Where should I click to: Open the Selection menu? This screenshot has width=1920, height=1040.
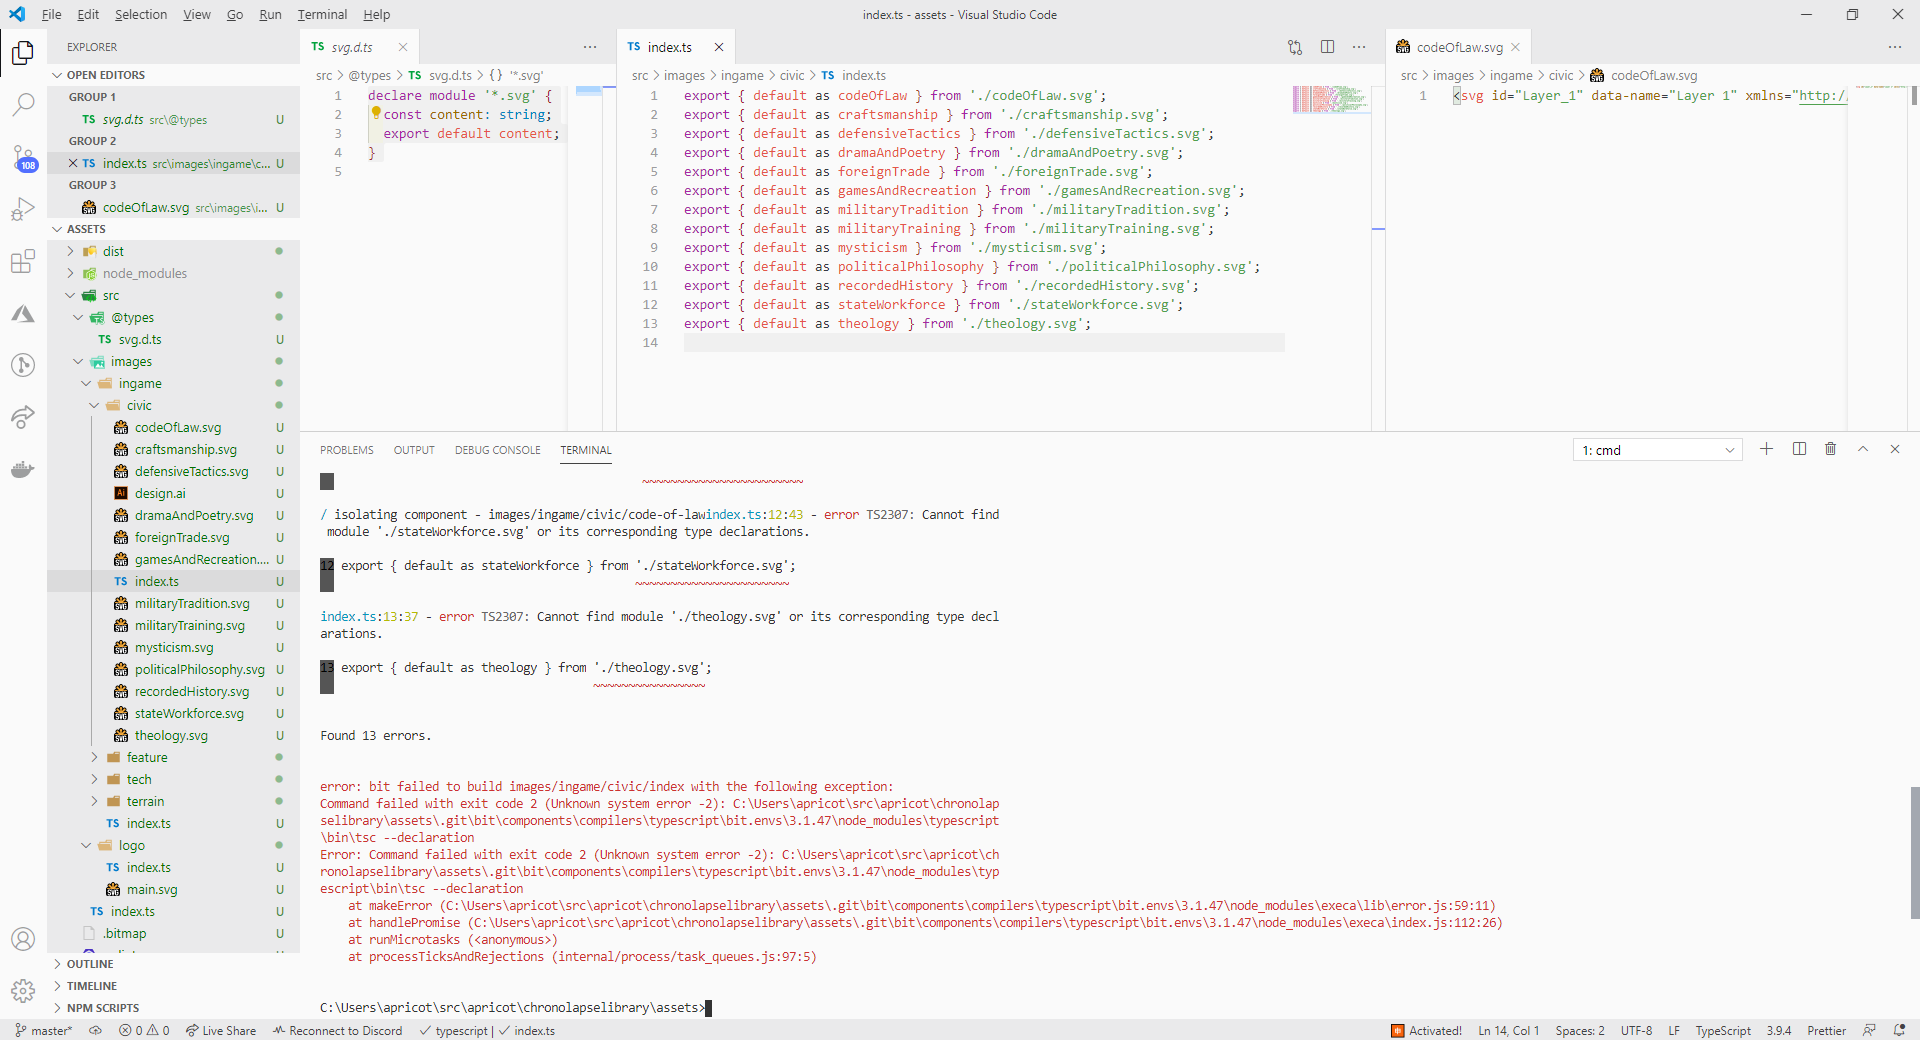pyautogui.click(x=141, y=14)
